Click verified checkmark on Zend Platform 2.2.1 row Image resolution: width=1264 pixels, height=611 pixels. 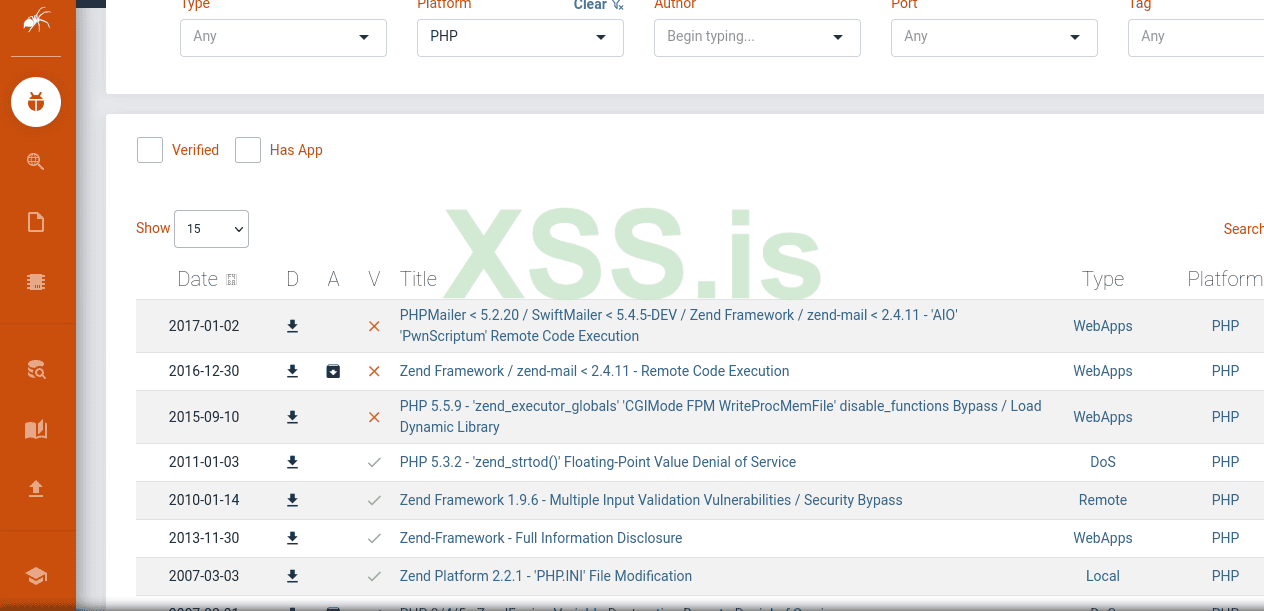coord(374,576)
